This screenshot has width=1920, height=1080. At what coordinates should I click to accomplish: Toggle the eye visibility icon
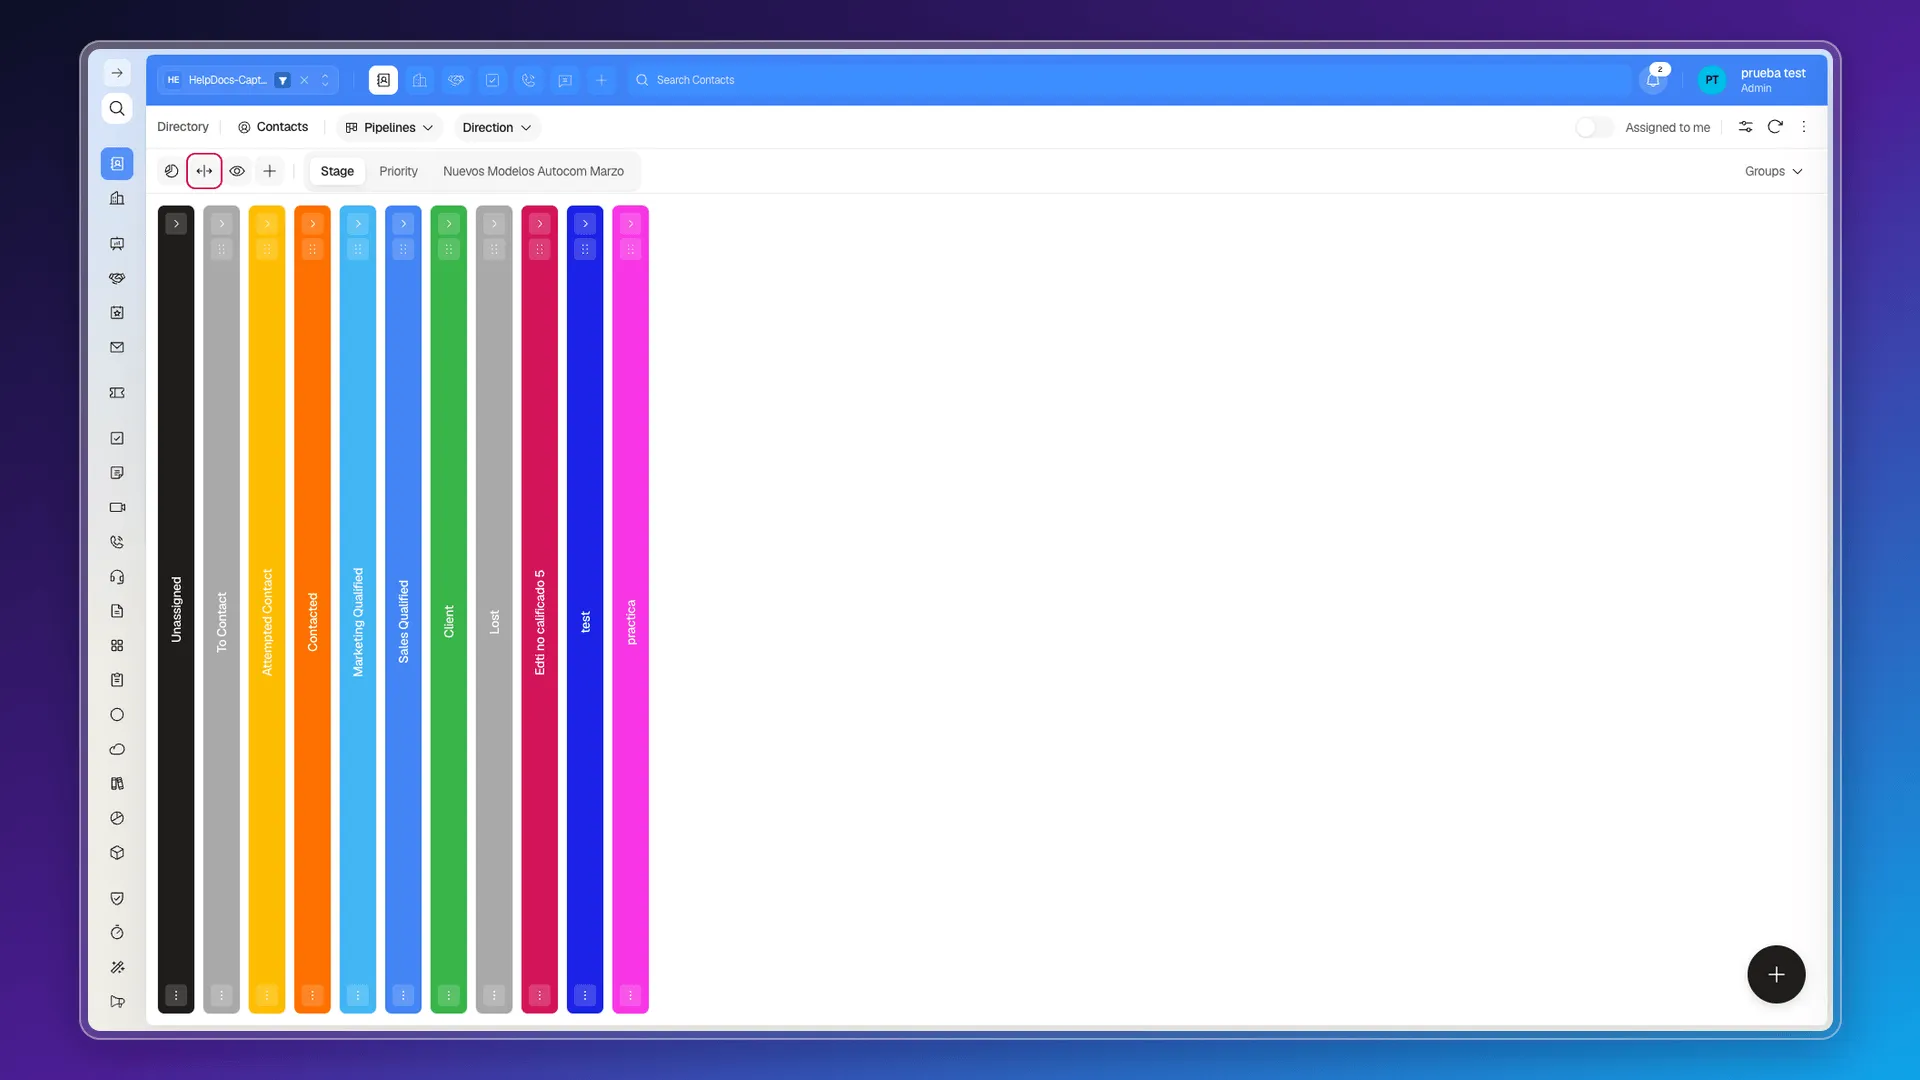click(237, 171)
